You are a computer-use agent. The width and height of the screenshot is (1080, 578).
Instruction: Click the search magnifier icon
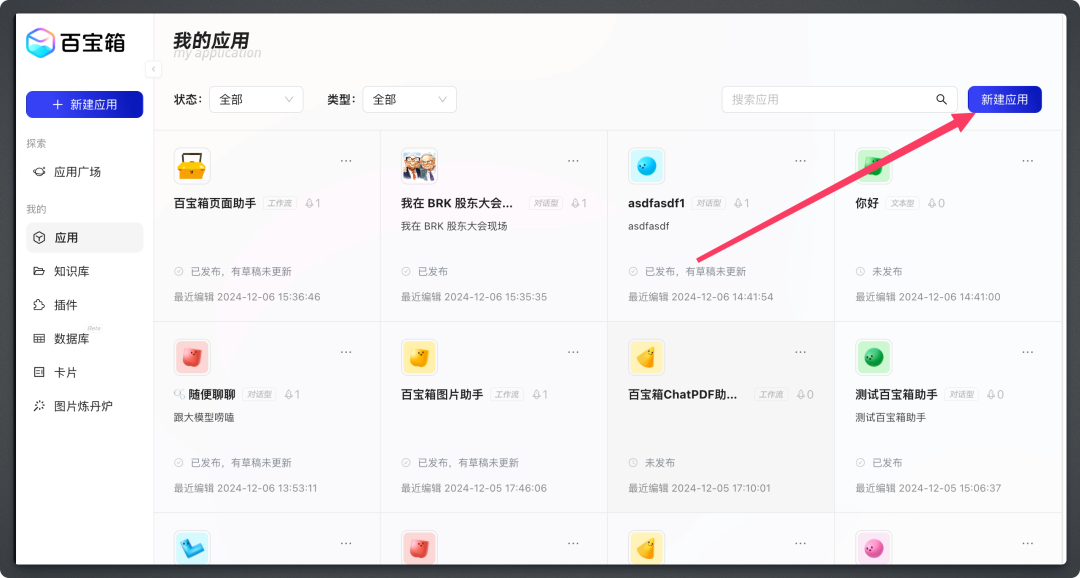(x=942, y=99)
